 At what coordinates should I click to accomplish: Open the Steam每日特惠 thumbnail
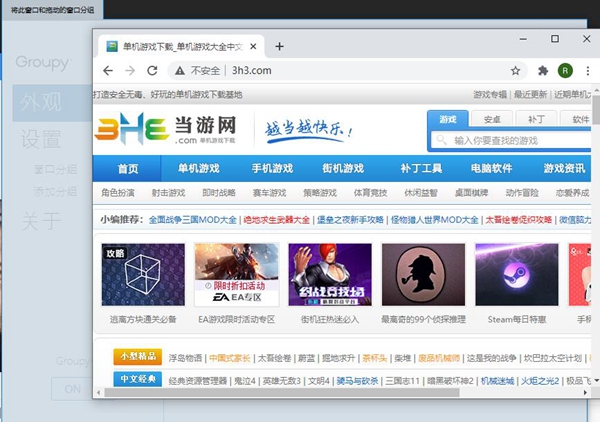(517, 274)
